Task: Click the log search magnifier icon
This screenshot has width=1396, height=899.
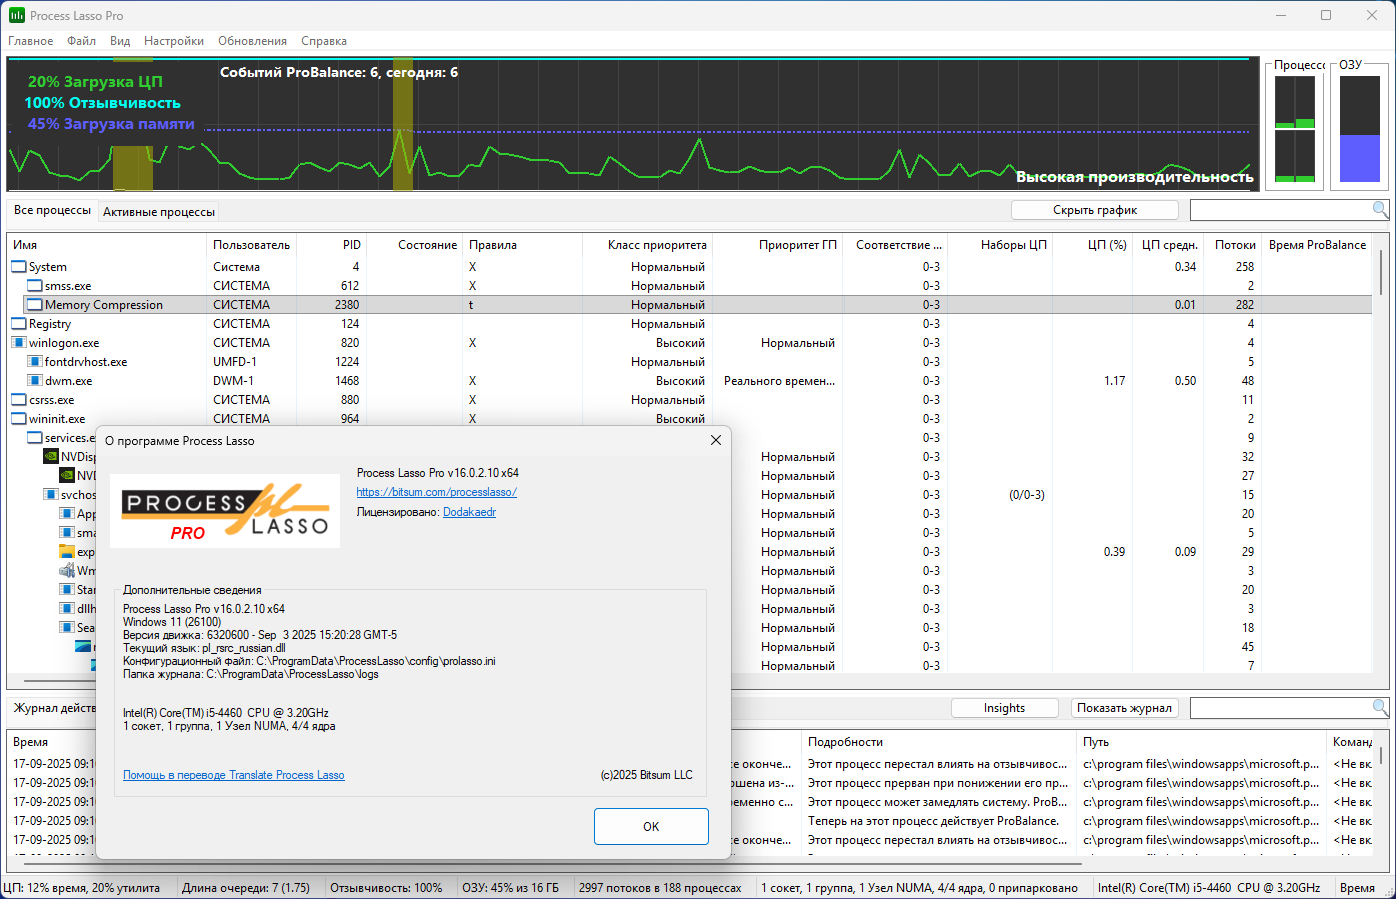Action: (x=1380, y=708)
